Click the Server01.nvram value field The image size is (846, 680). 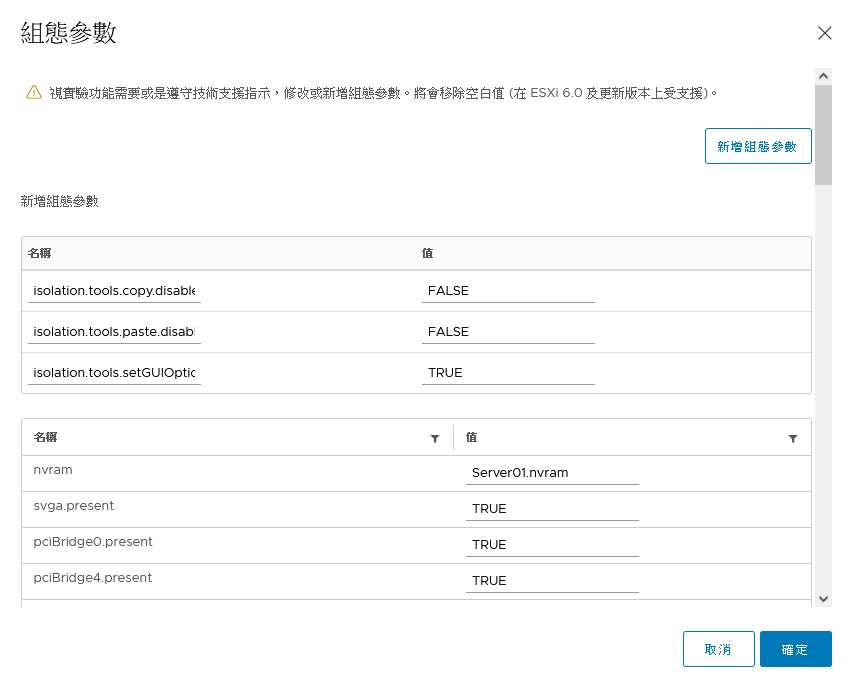pos(552,473)
